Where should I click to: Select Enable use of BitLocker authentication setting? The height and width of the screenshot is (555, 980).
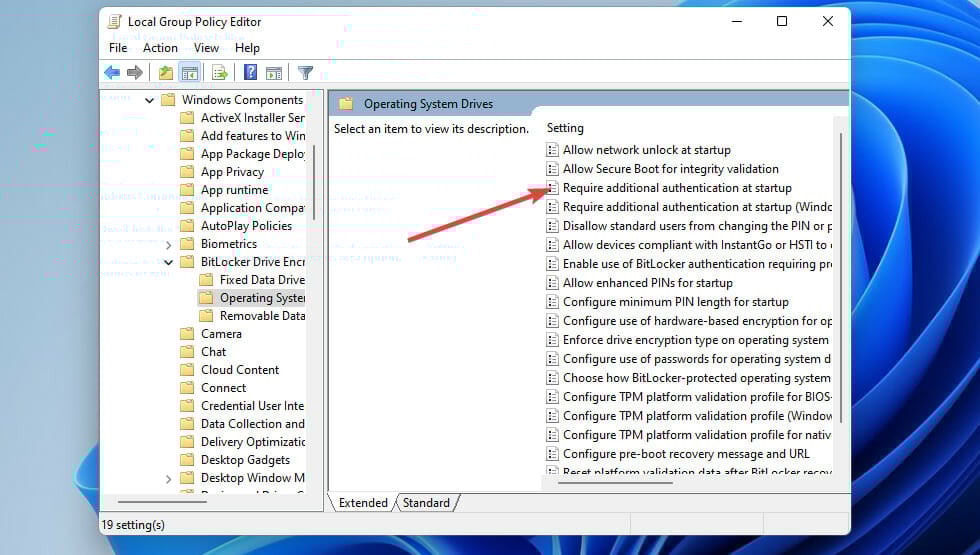697,264
